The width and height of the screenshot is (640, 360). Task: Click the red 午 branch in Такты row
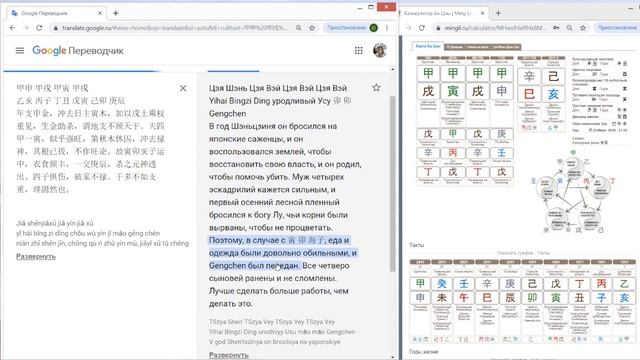tap(464, 297)
